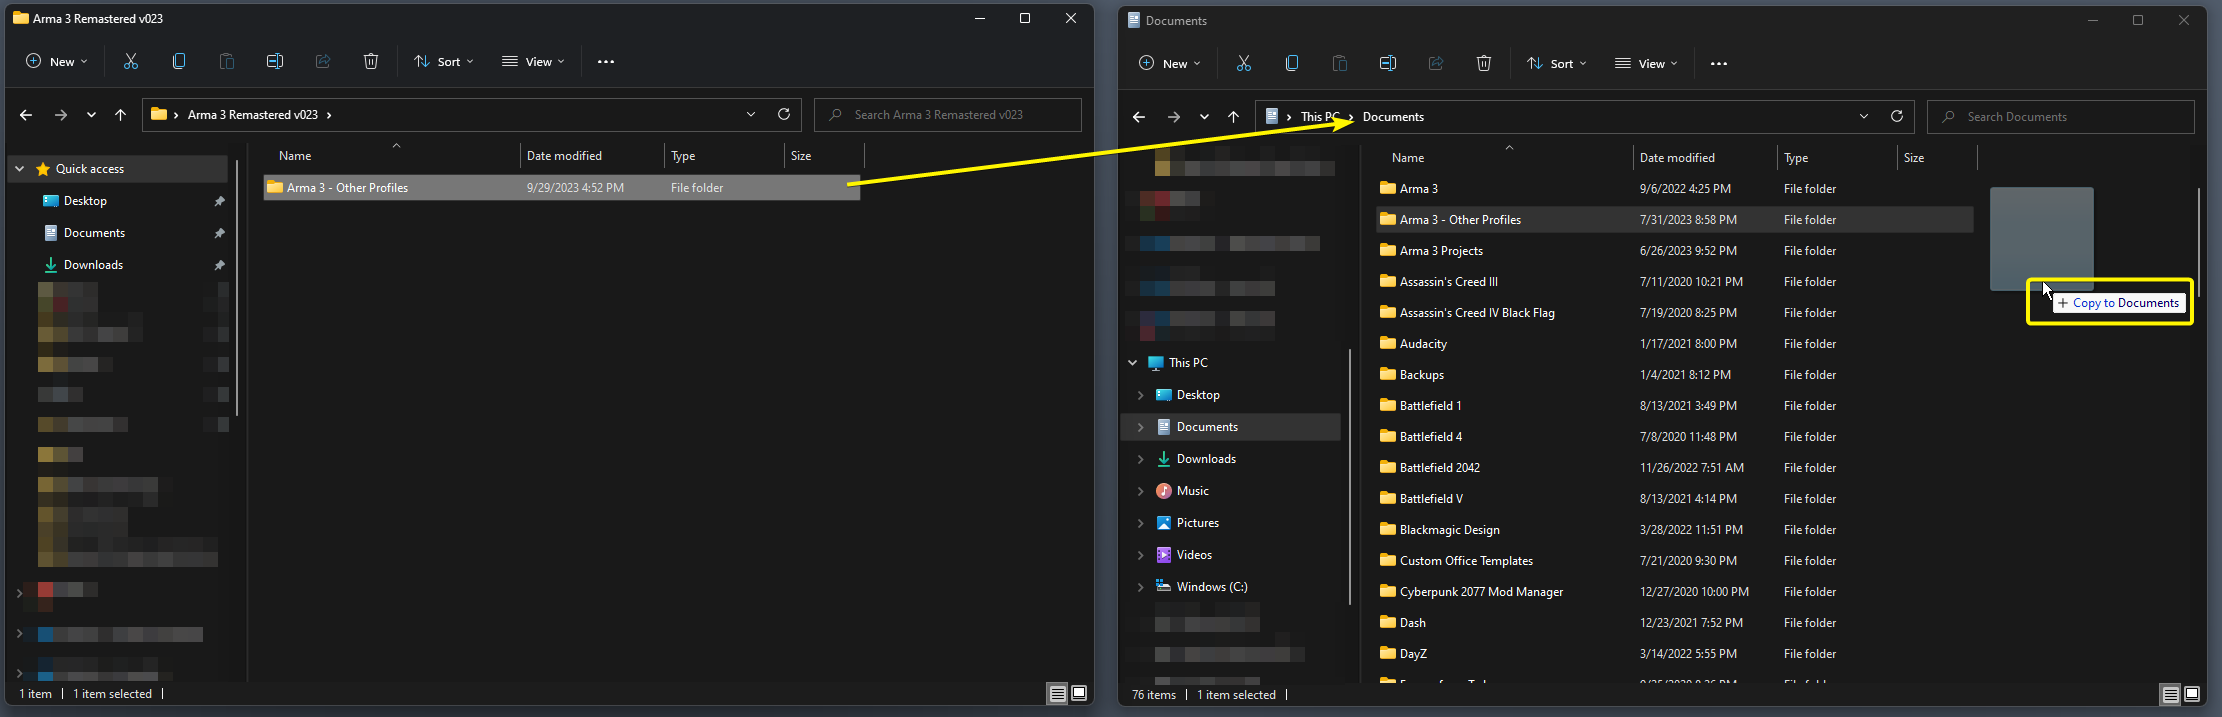Select Cyberpunk 2077 Mod Manager folder
The height and width of the screenshot is (717, 2222).
pyautogui.click(x=1675, y=592)
